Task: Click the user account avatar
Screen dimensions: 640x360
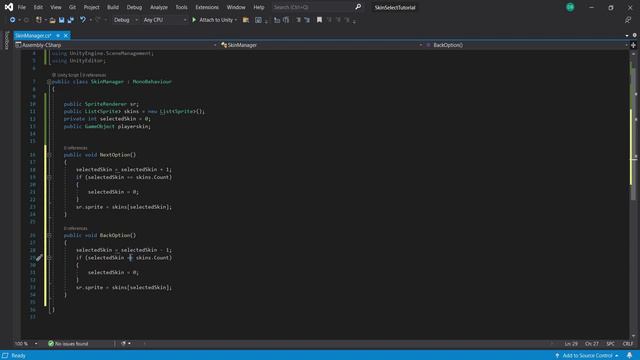Action: 570,7
